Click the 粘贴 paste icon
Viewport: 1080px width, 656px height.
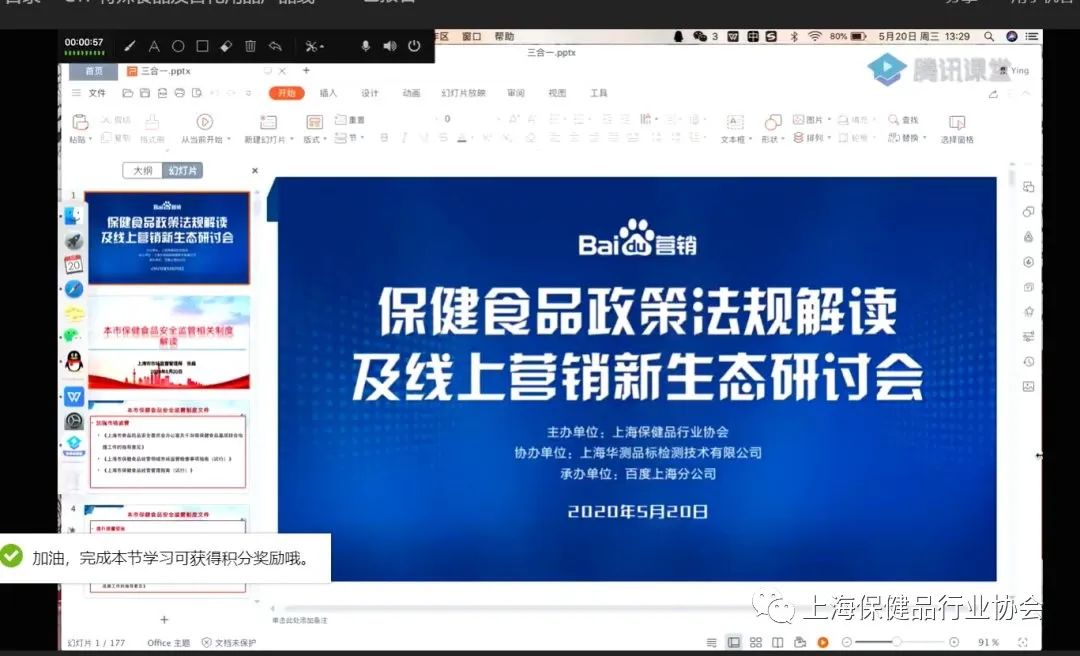[81, 122]
